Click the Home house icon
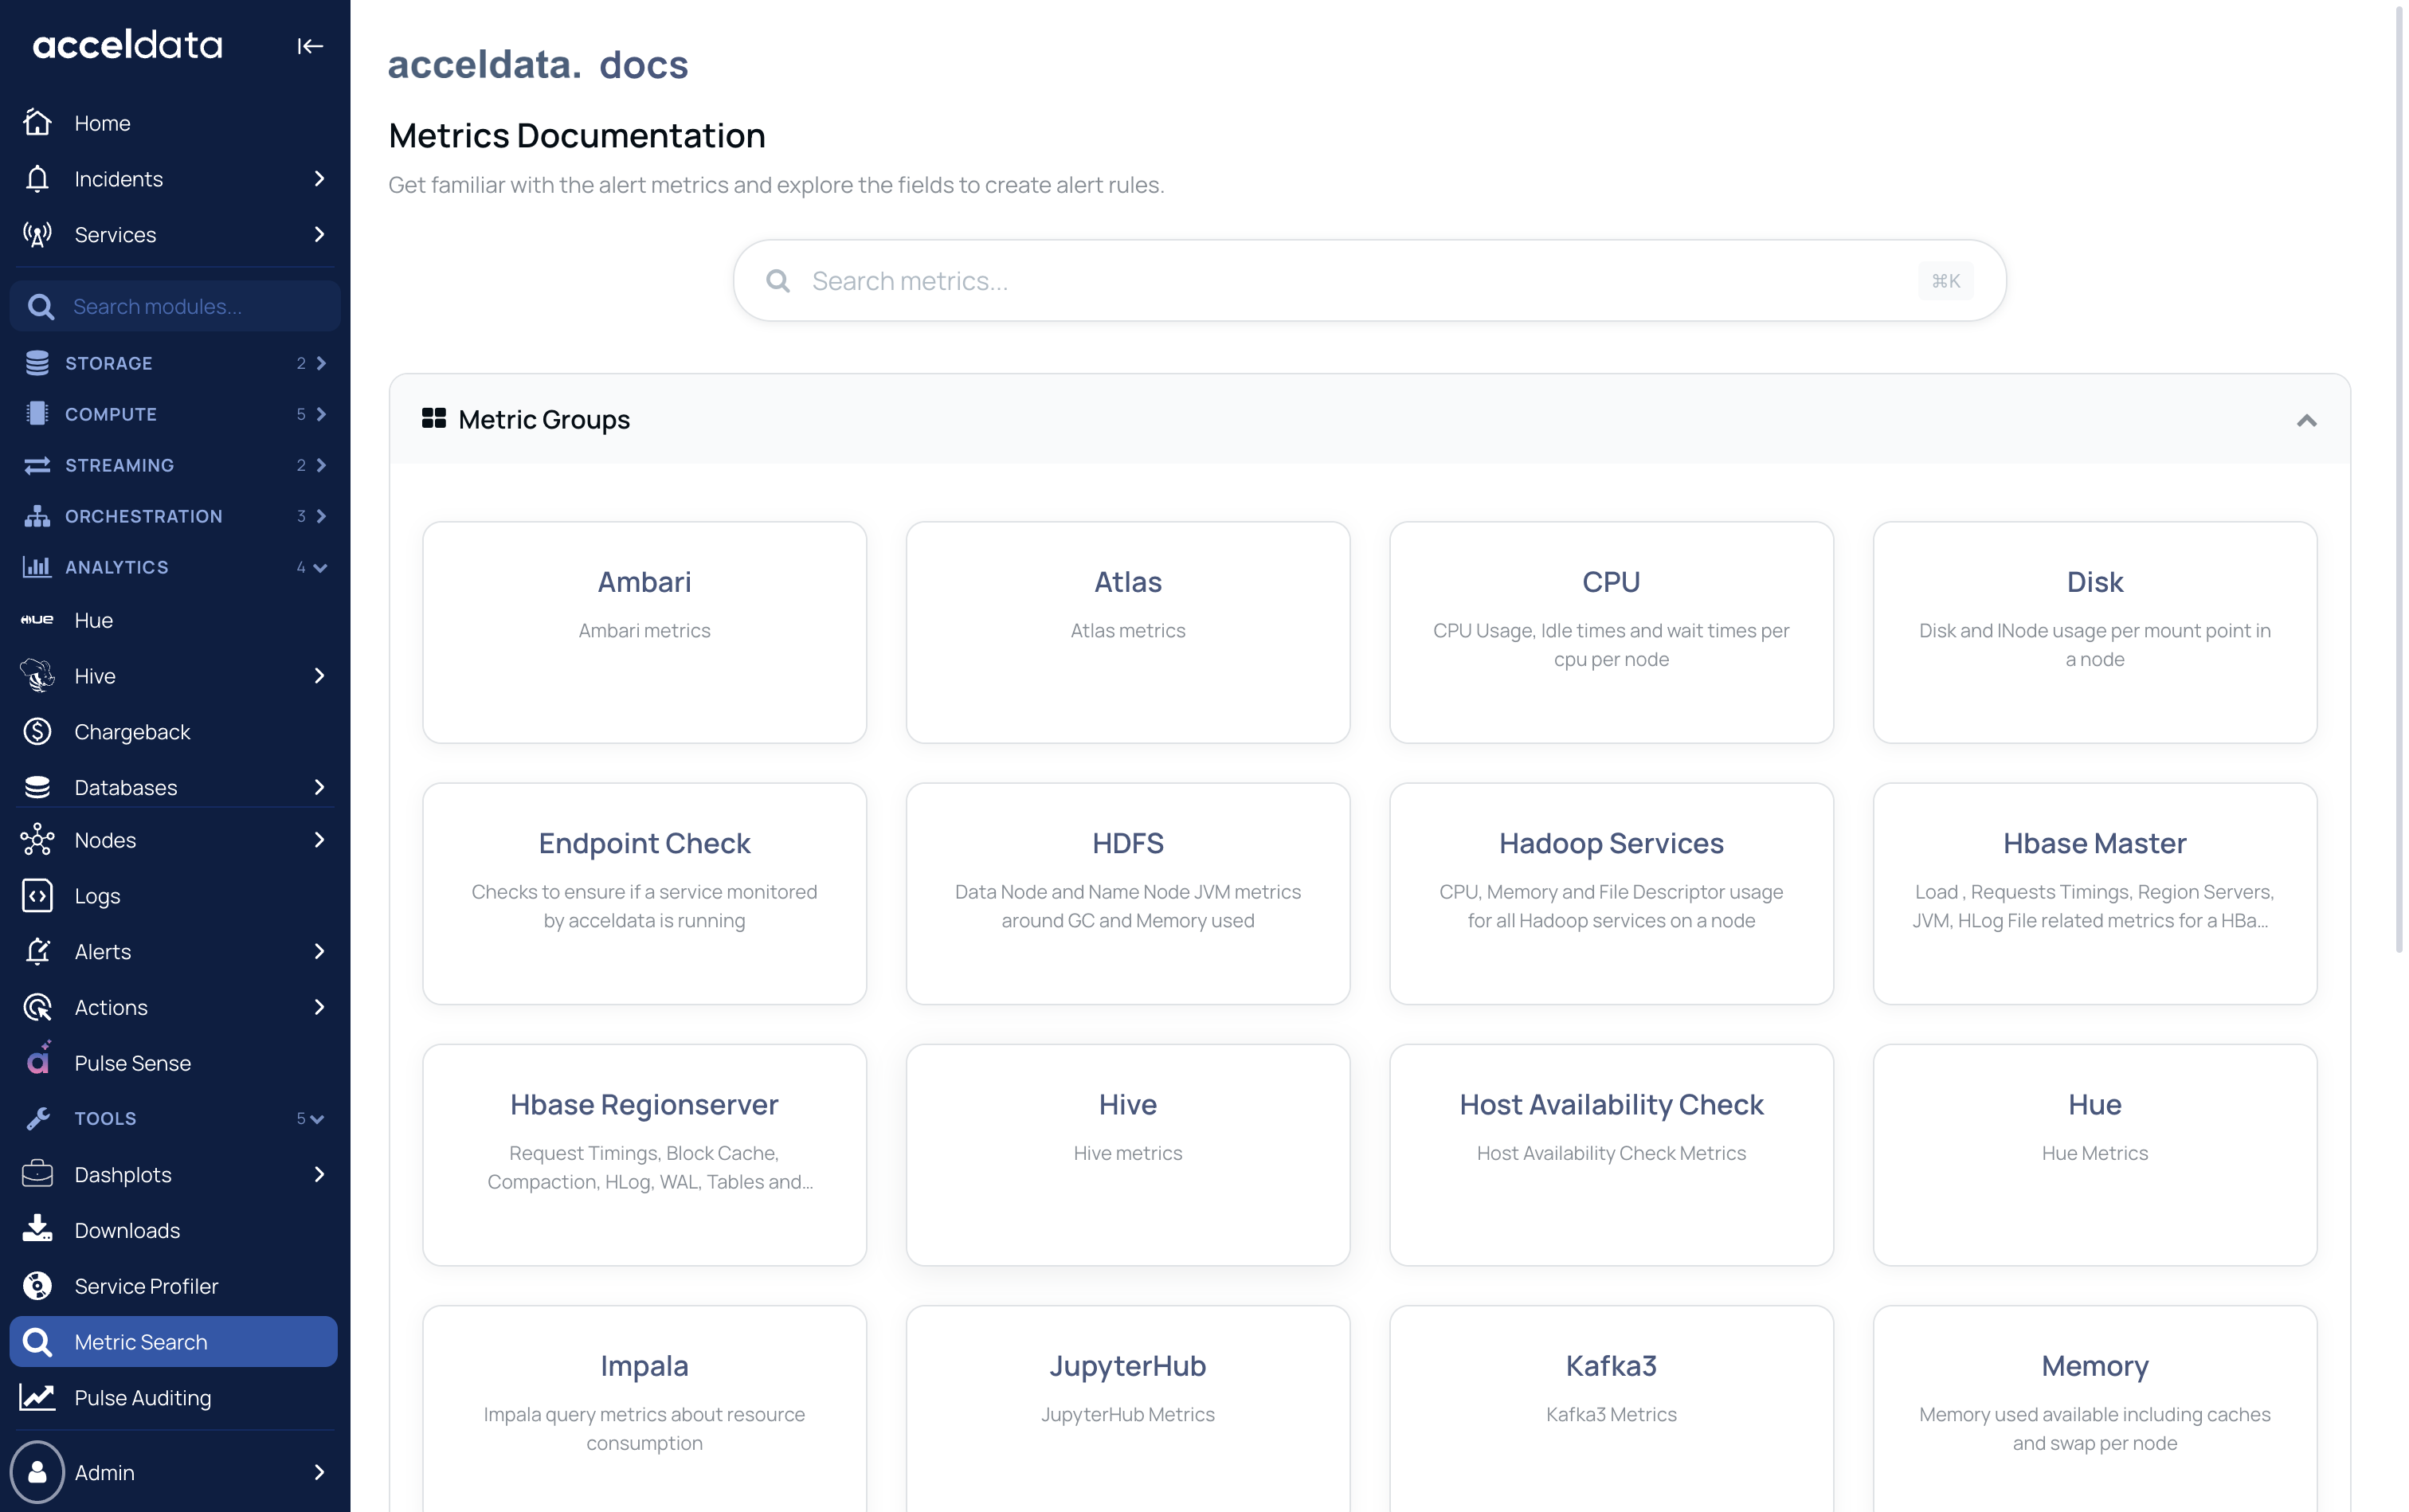This screenshot has width=2409, height=1512. pos(38,122)
